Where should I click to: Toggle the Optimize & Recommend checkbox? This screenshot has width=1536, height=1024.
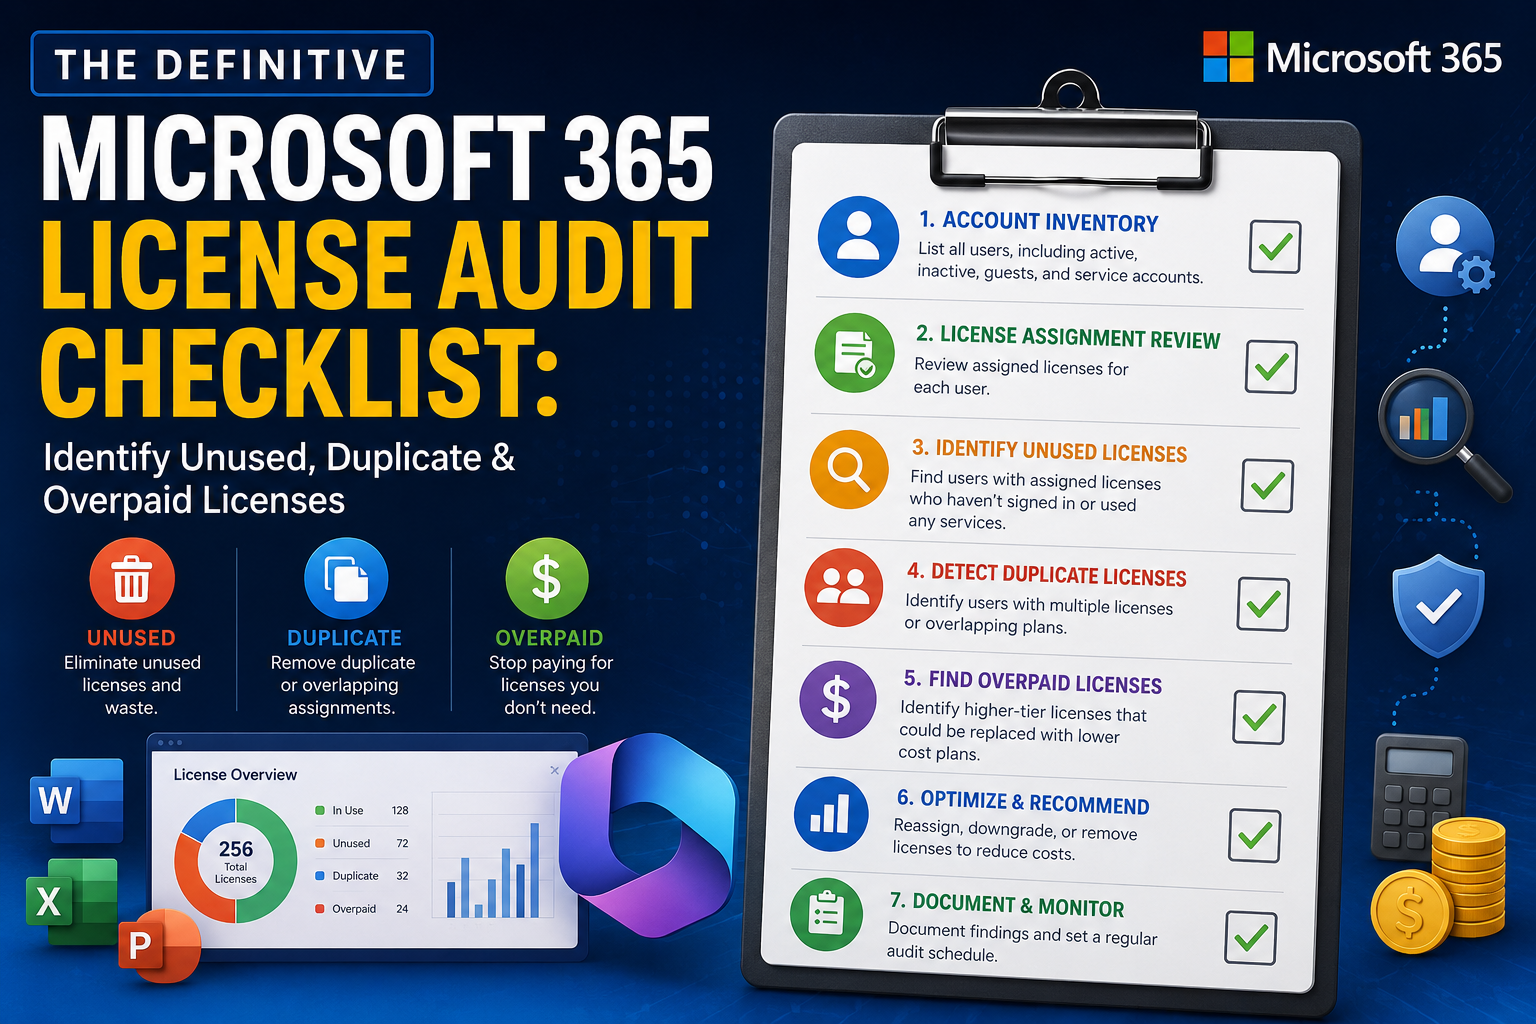click(x=1254, y=836)
